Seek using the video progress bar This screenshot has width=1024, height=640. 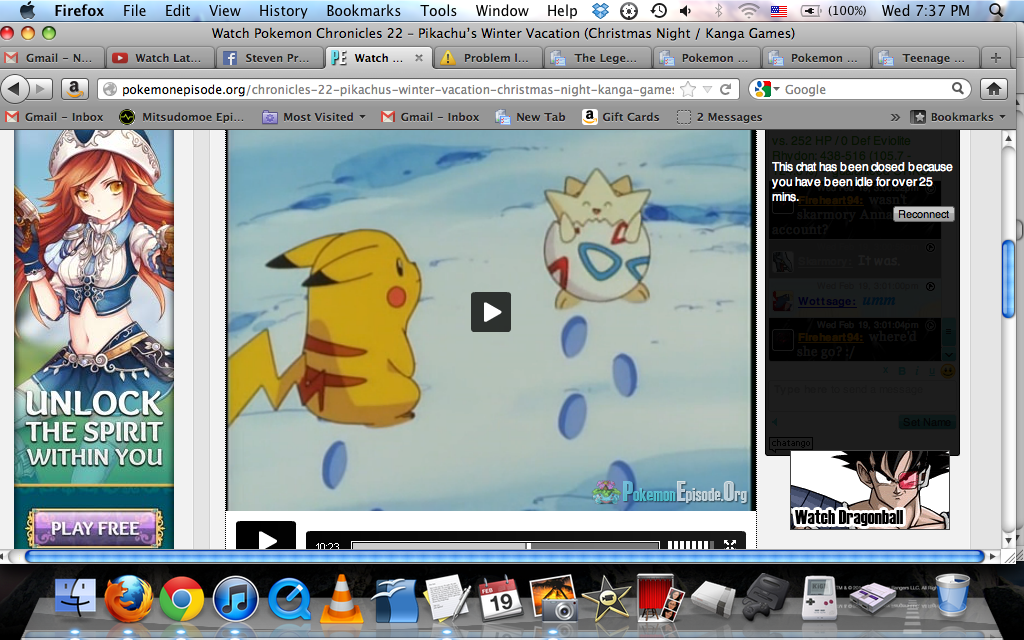click(x=505, y=545)
